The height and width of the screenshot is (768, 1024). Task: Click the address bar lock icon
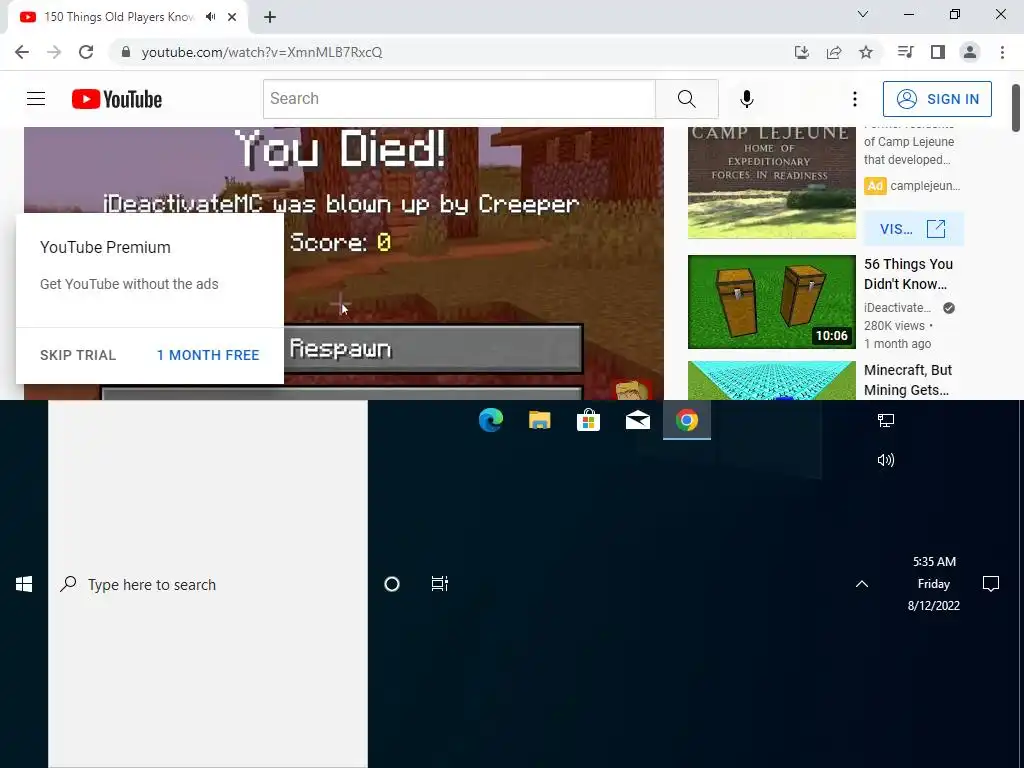point(126,52)
